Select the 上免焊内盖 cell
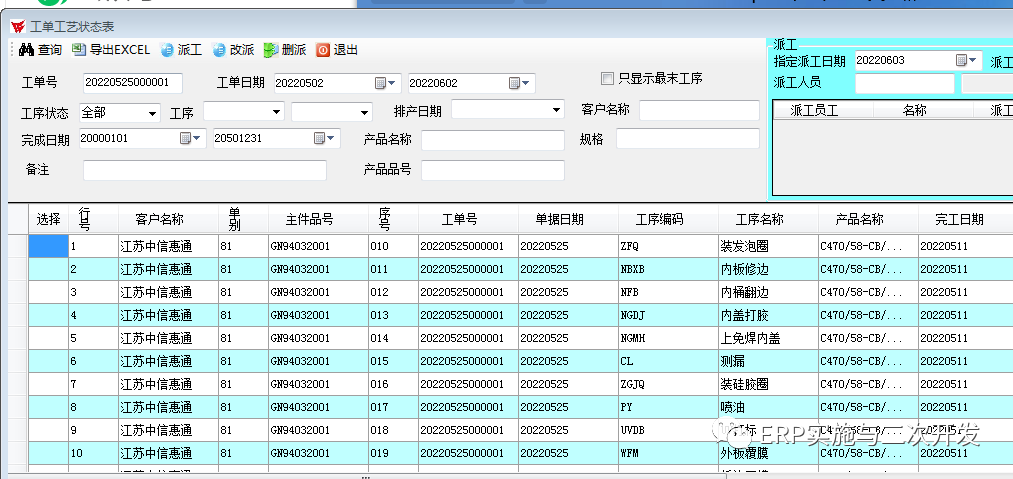 click(768, 338)
